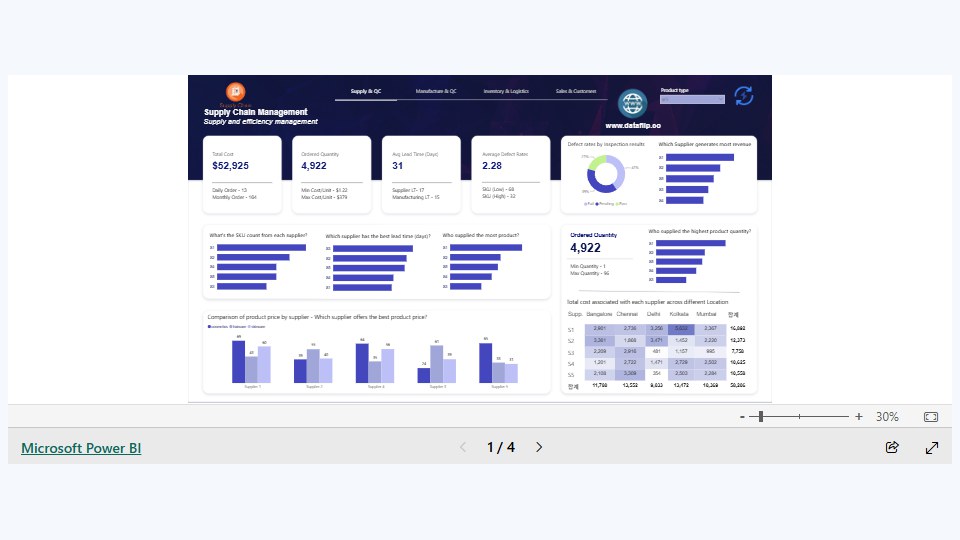The width and height of the screenshot is (960, 540).
Task: Click the fit to page icon
Action: tap(931, 417)
